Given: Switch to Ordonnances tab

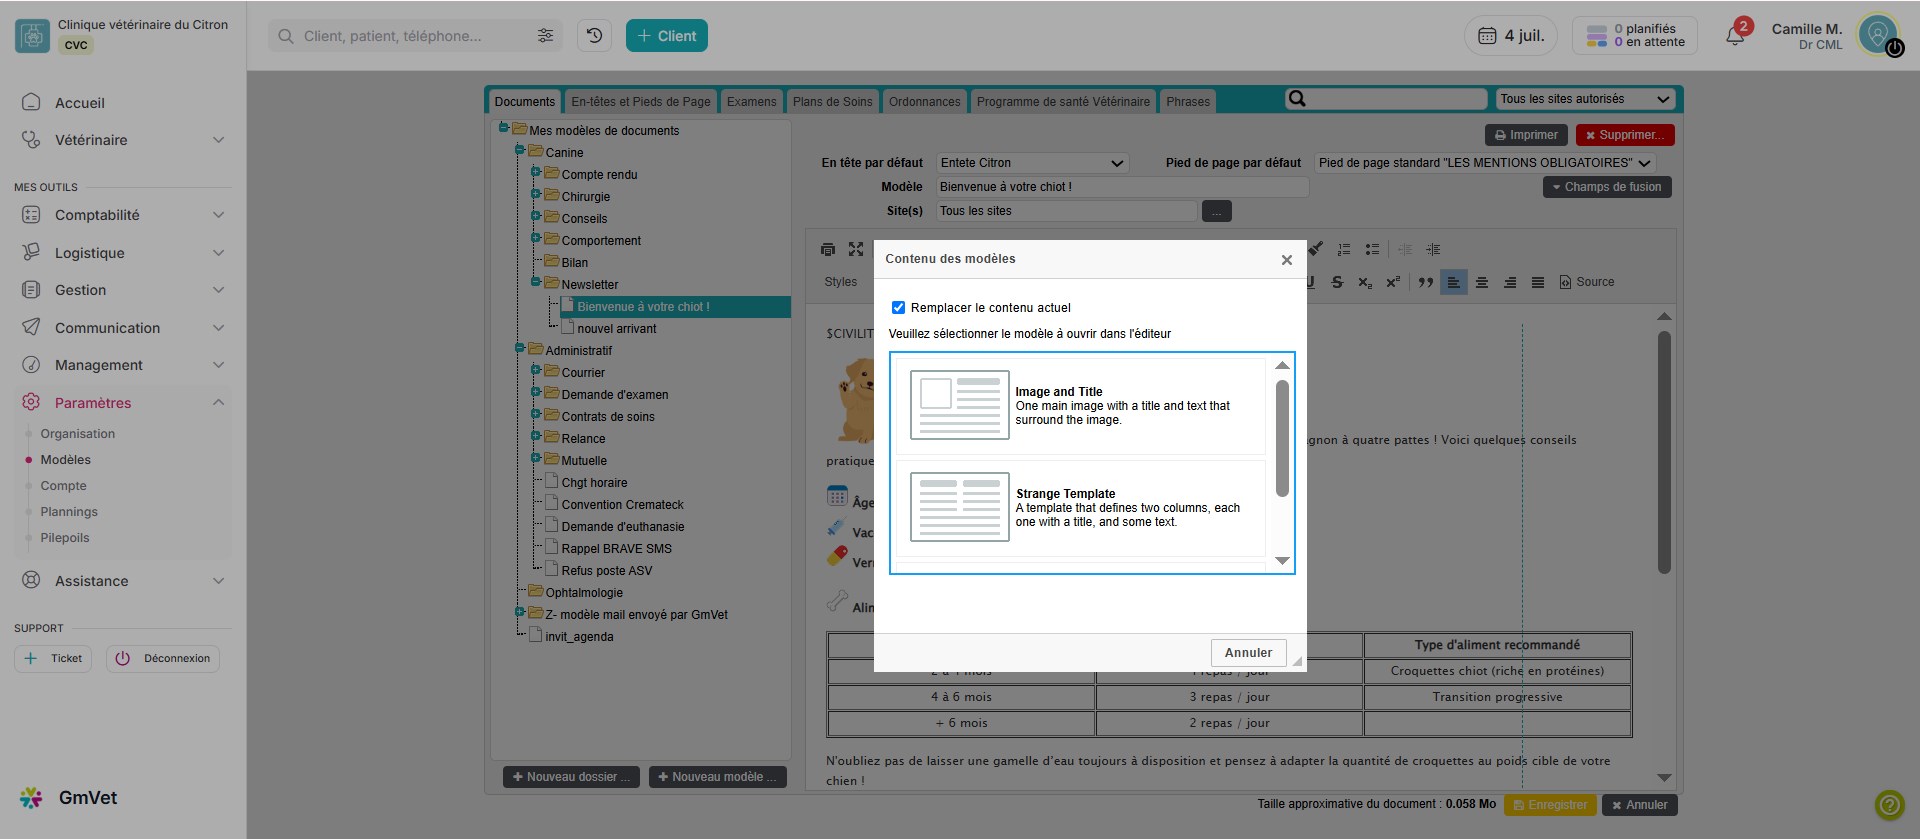Looking at the screenshot, I should (x=925, y=101).
